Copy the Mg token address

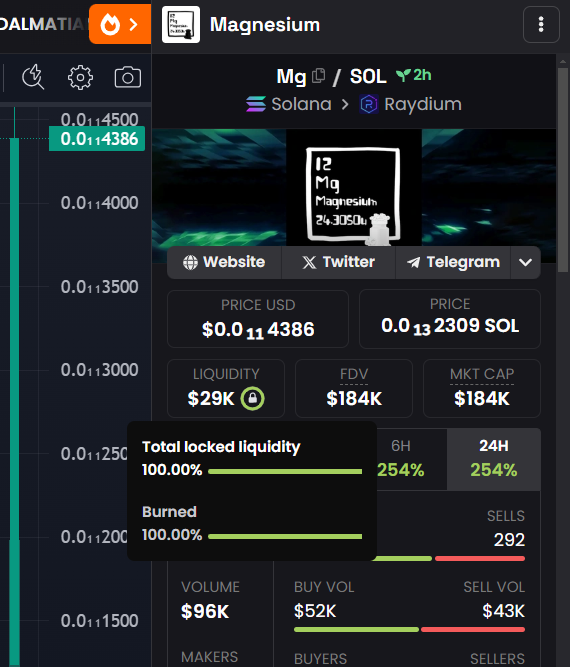(319, 76)
